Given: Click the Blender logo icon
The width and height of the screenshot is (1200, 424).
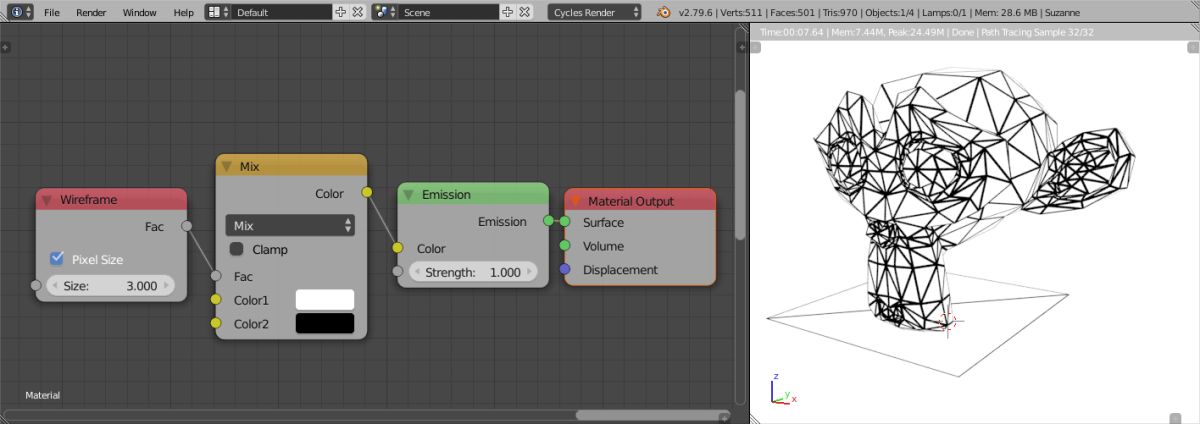Looking at the screenshot, I should pos(665,12).
